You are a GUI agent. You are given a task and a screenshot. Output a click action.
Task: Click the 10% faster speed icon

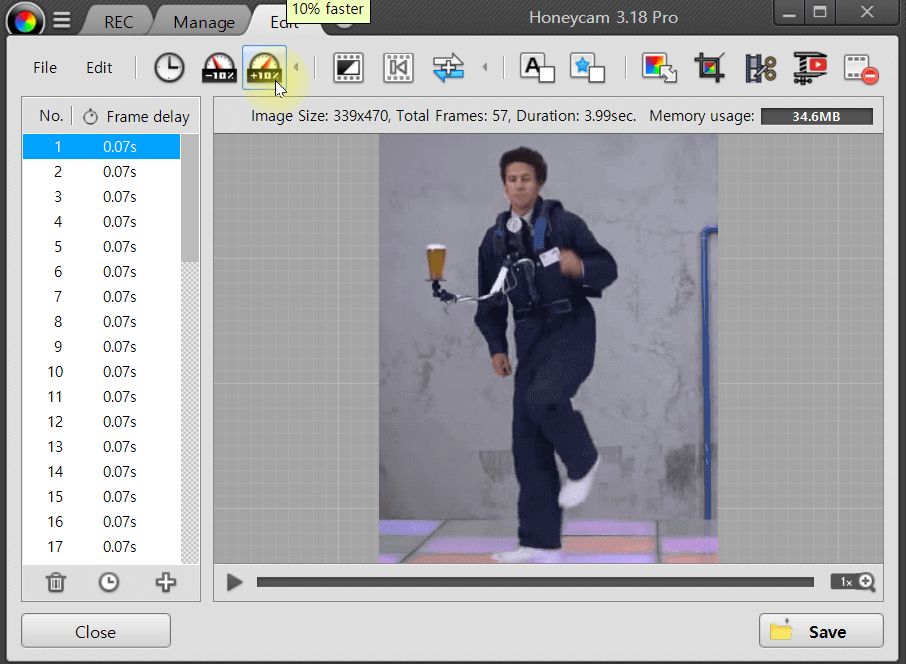pos(264,68)
